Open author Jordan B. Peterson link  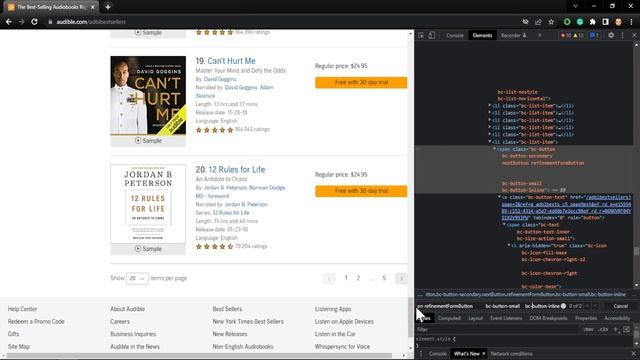pos(225,188)
